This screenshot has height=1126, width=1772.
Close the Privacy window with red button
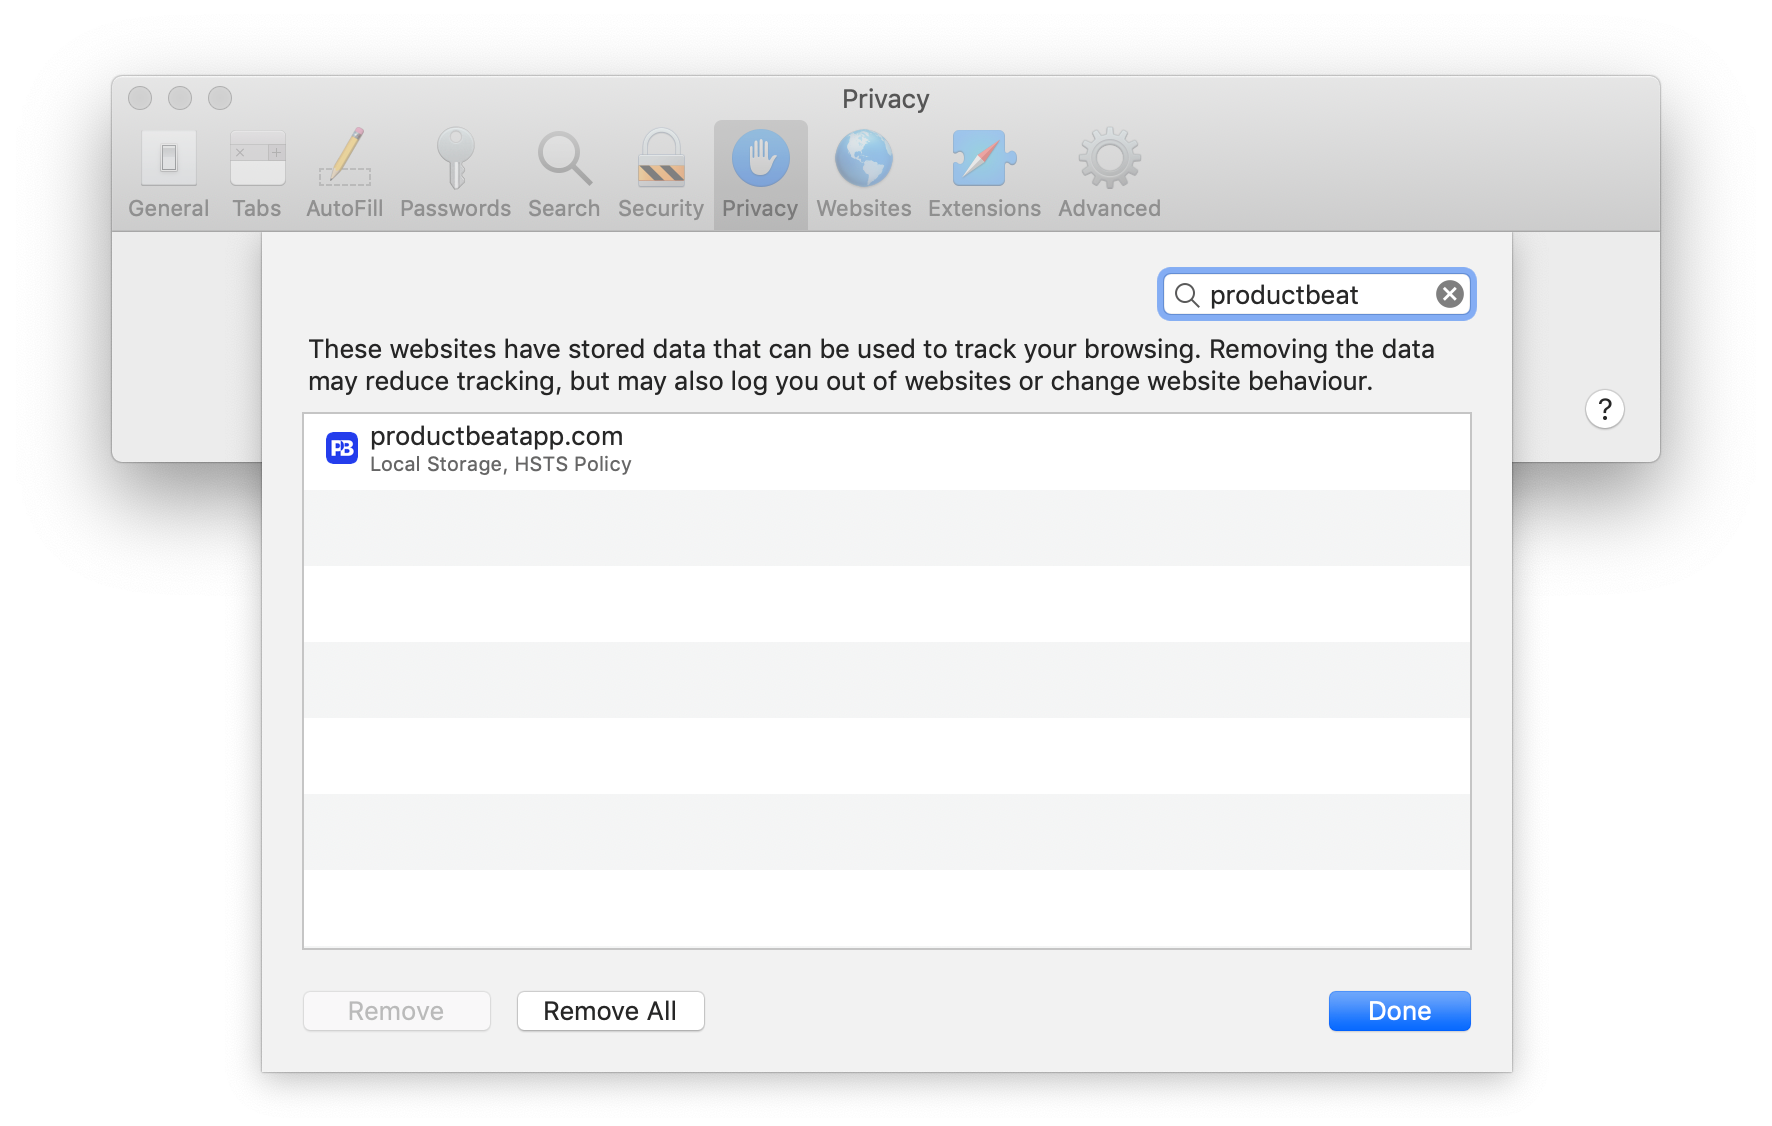tap(140, 98)
